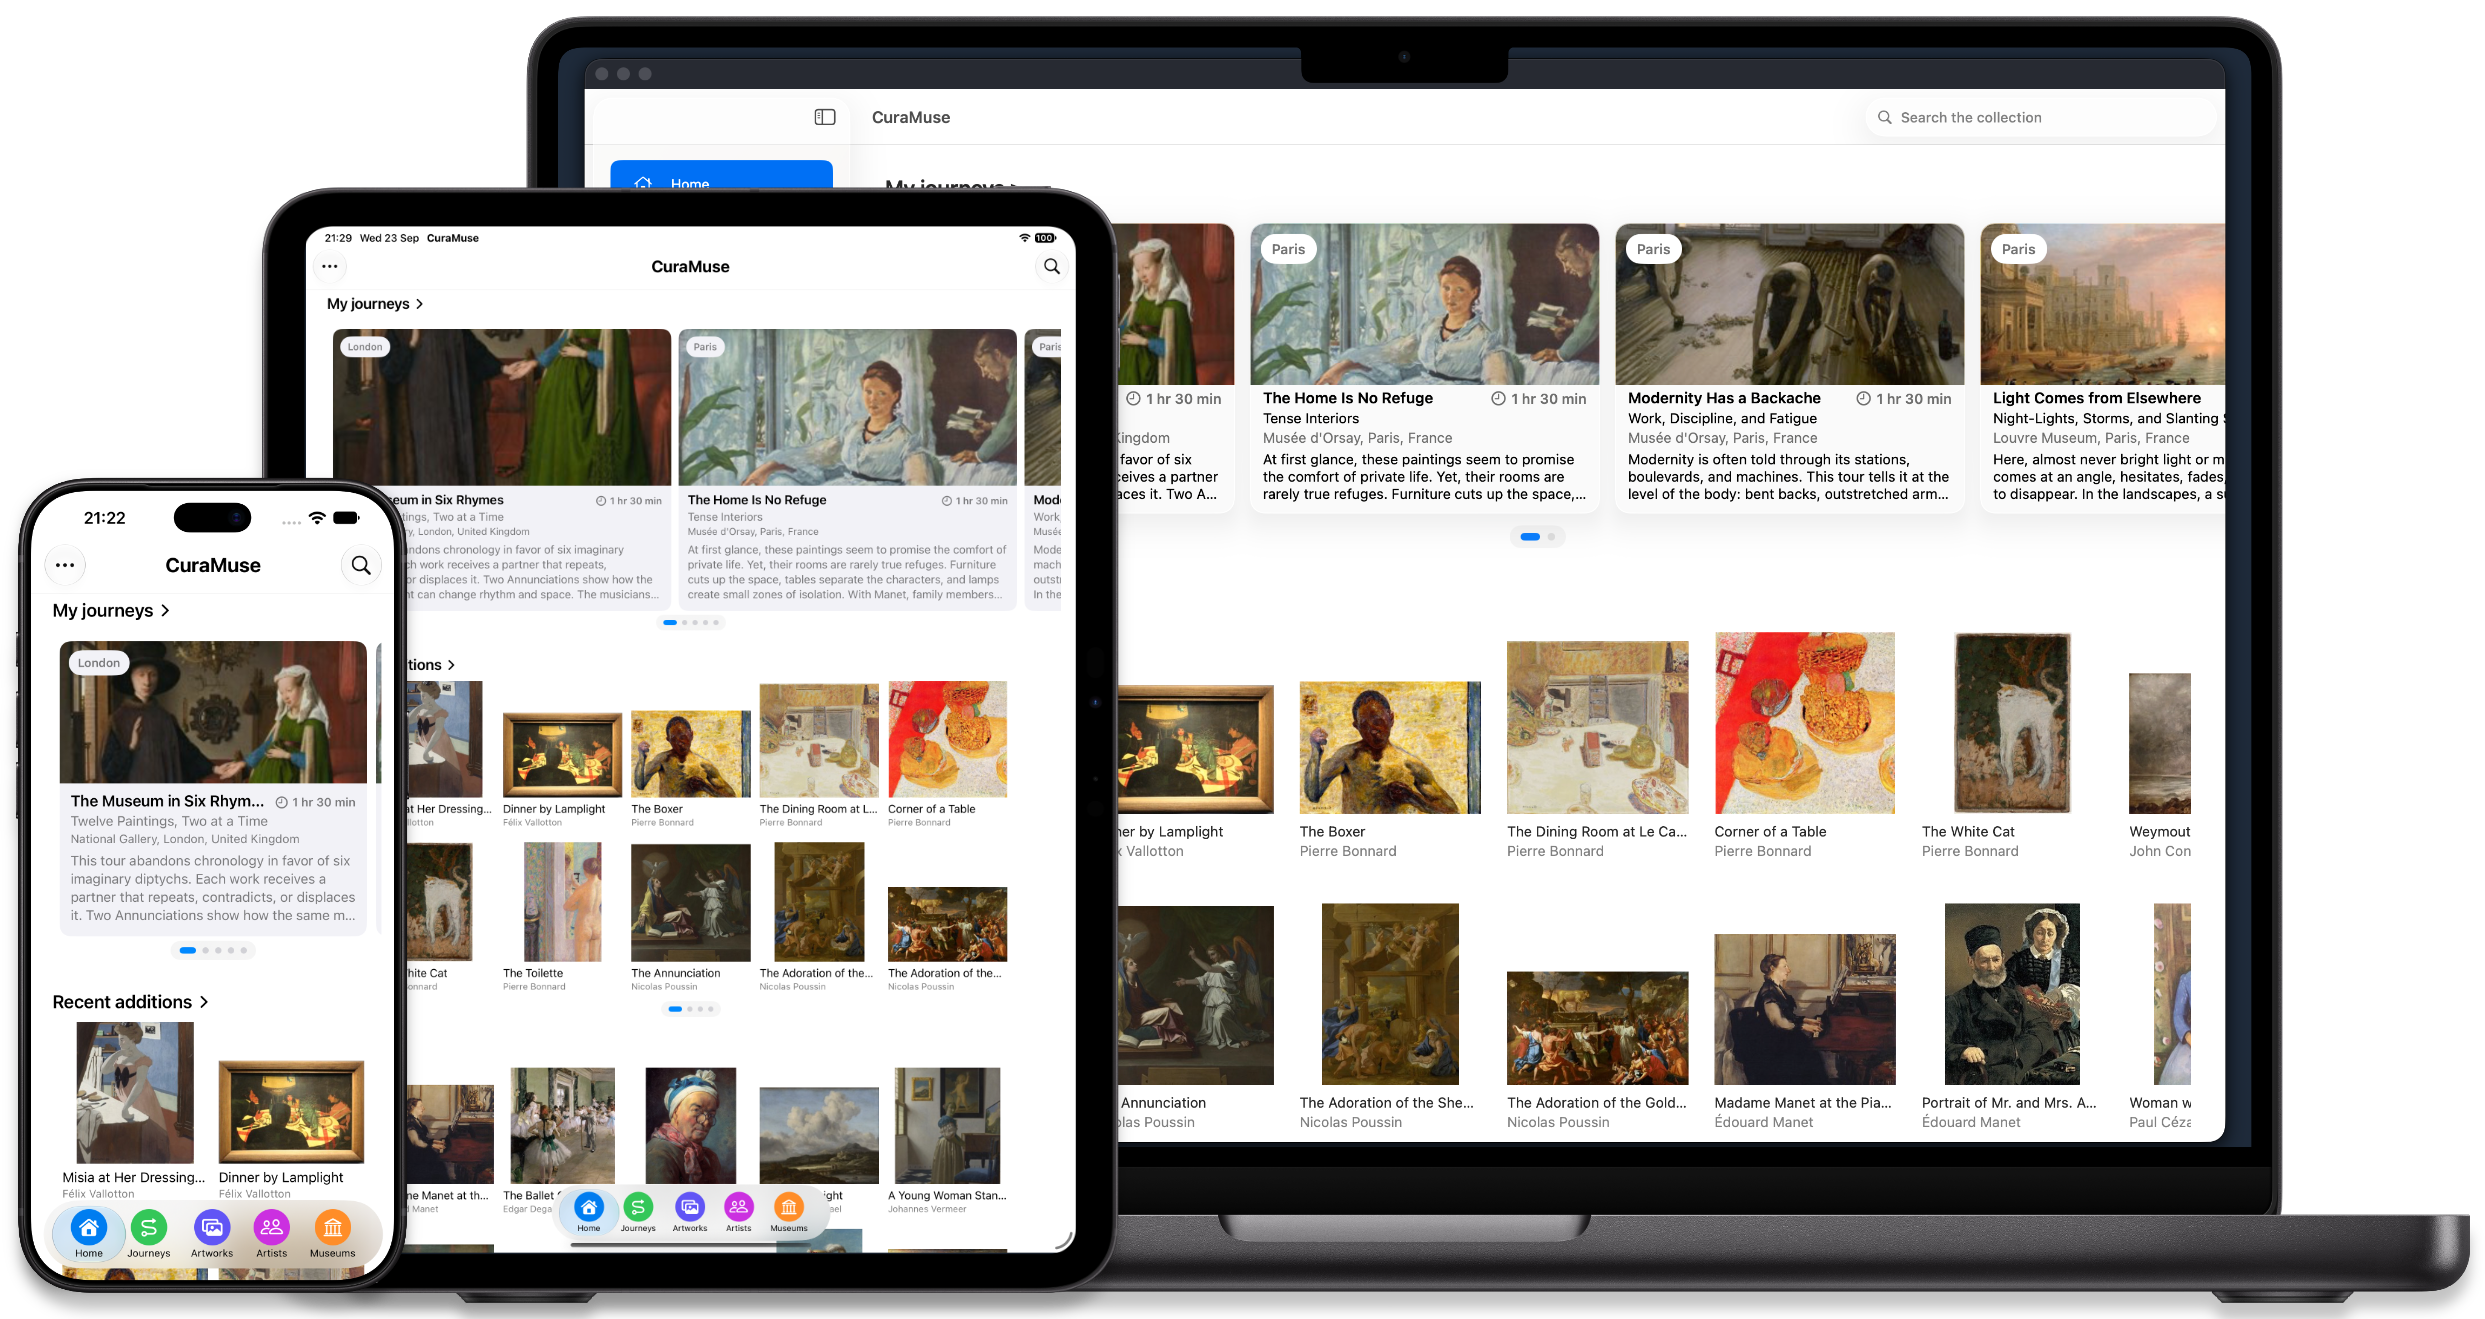Open The Dining Room at Le Ca... on MacBook
The image size is (2485, 1319).
click(x=1597, y=750)
